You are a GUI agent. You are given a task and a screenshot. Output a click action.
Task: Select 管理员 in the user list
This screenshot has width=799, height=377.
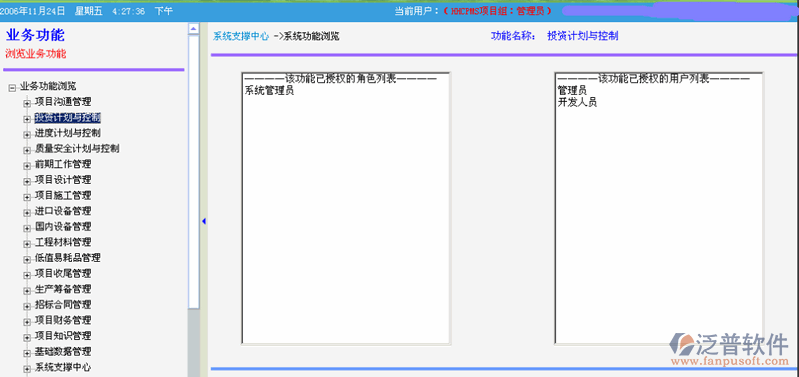pyautogui.click(x=572, y=90)
